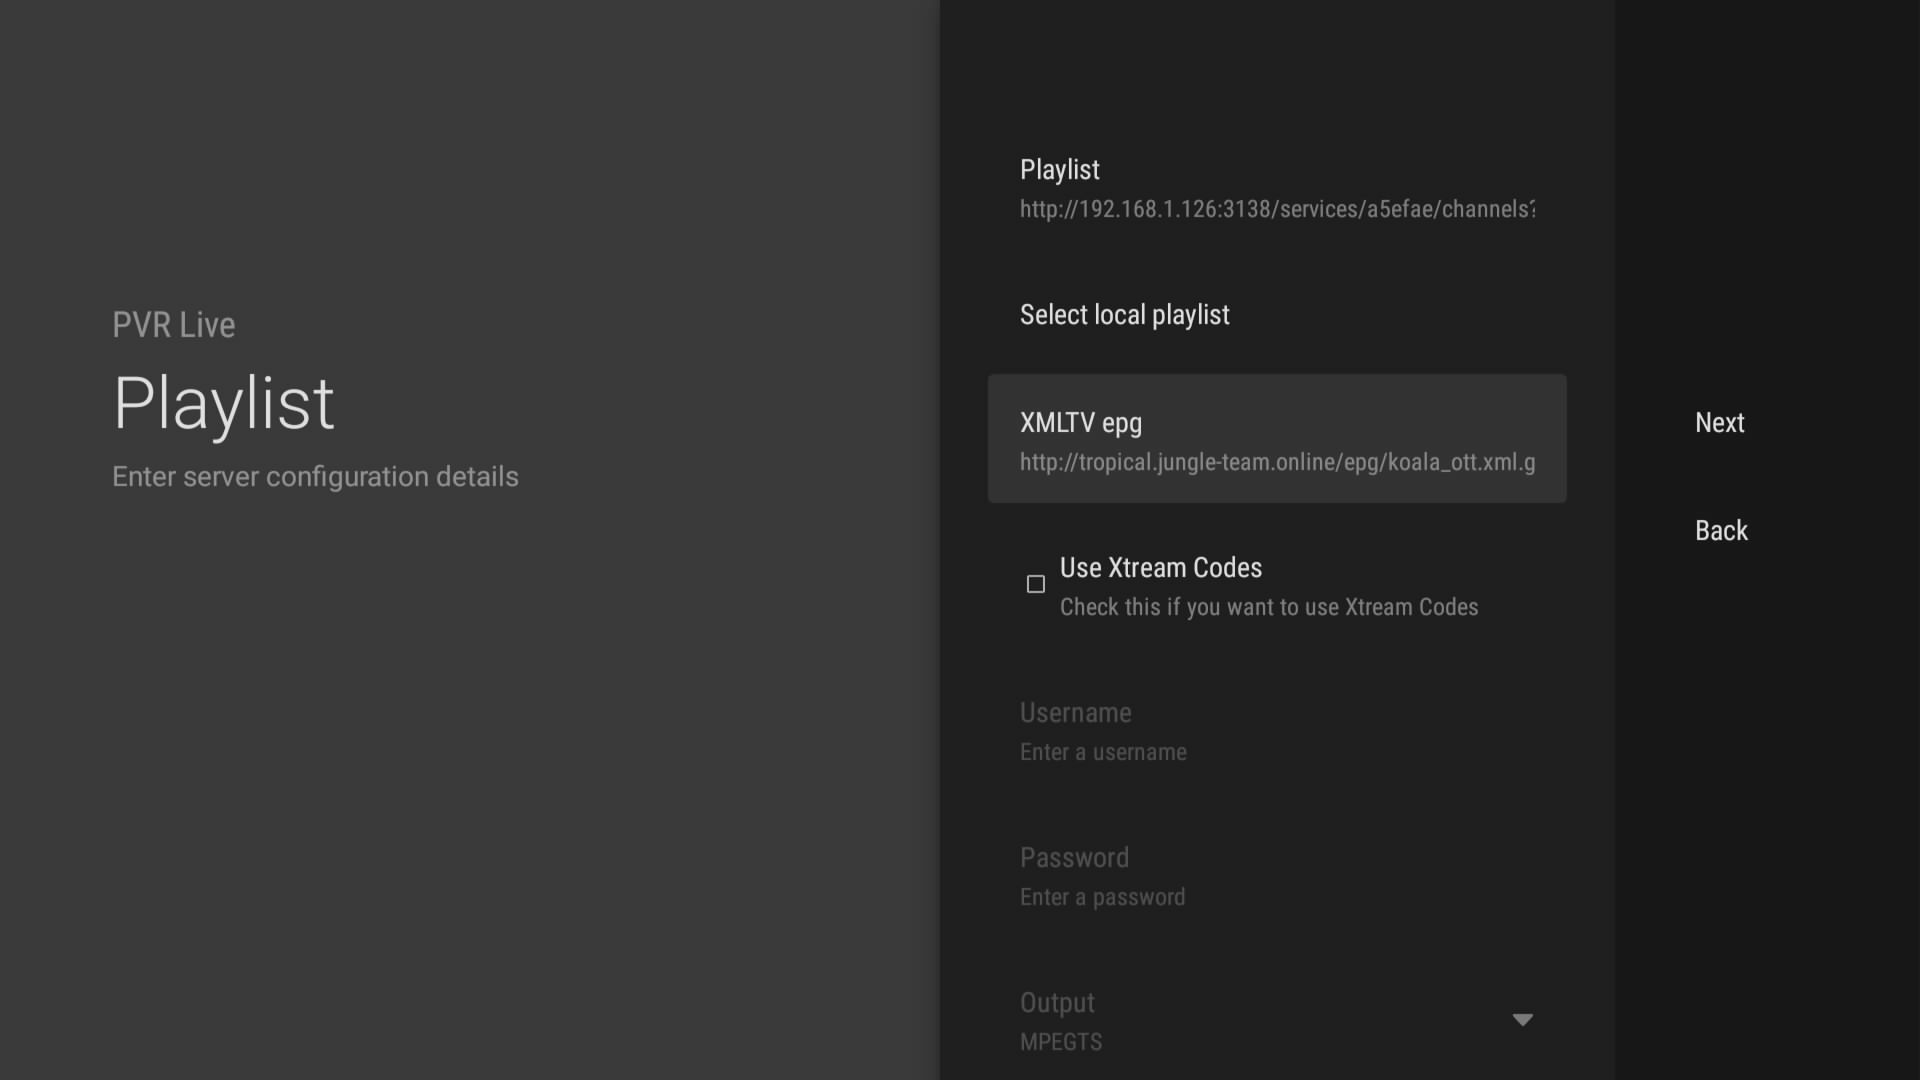1920x1080 pixels.
Task: Expand the Output dropdown arrow
Action: coord(1522,1020)
